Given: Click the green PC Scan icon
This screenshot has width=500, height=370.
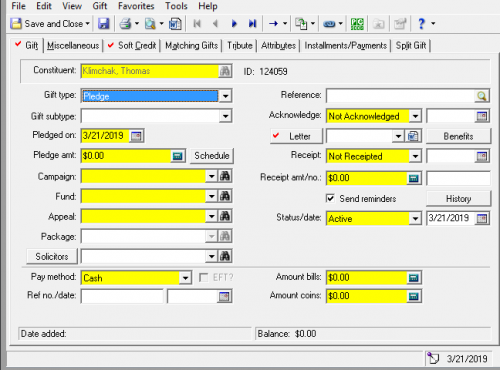Looking at the screenshot, I should 357,24.
